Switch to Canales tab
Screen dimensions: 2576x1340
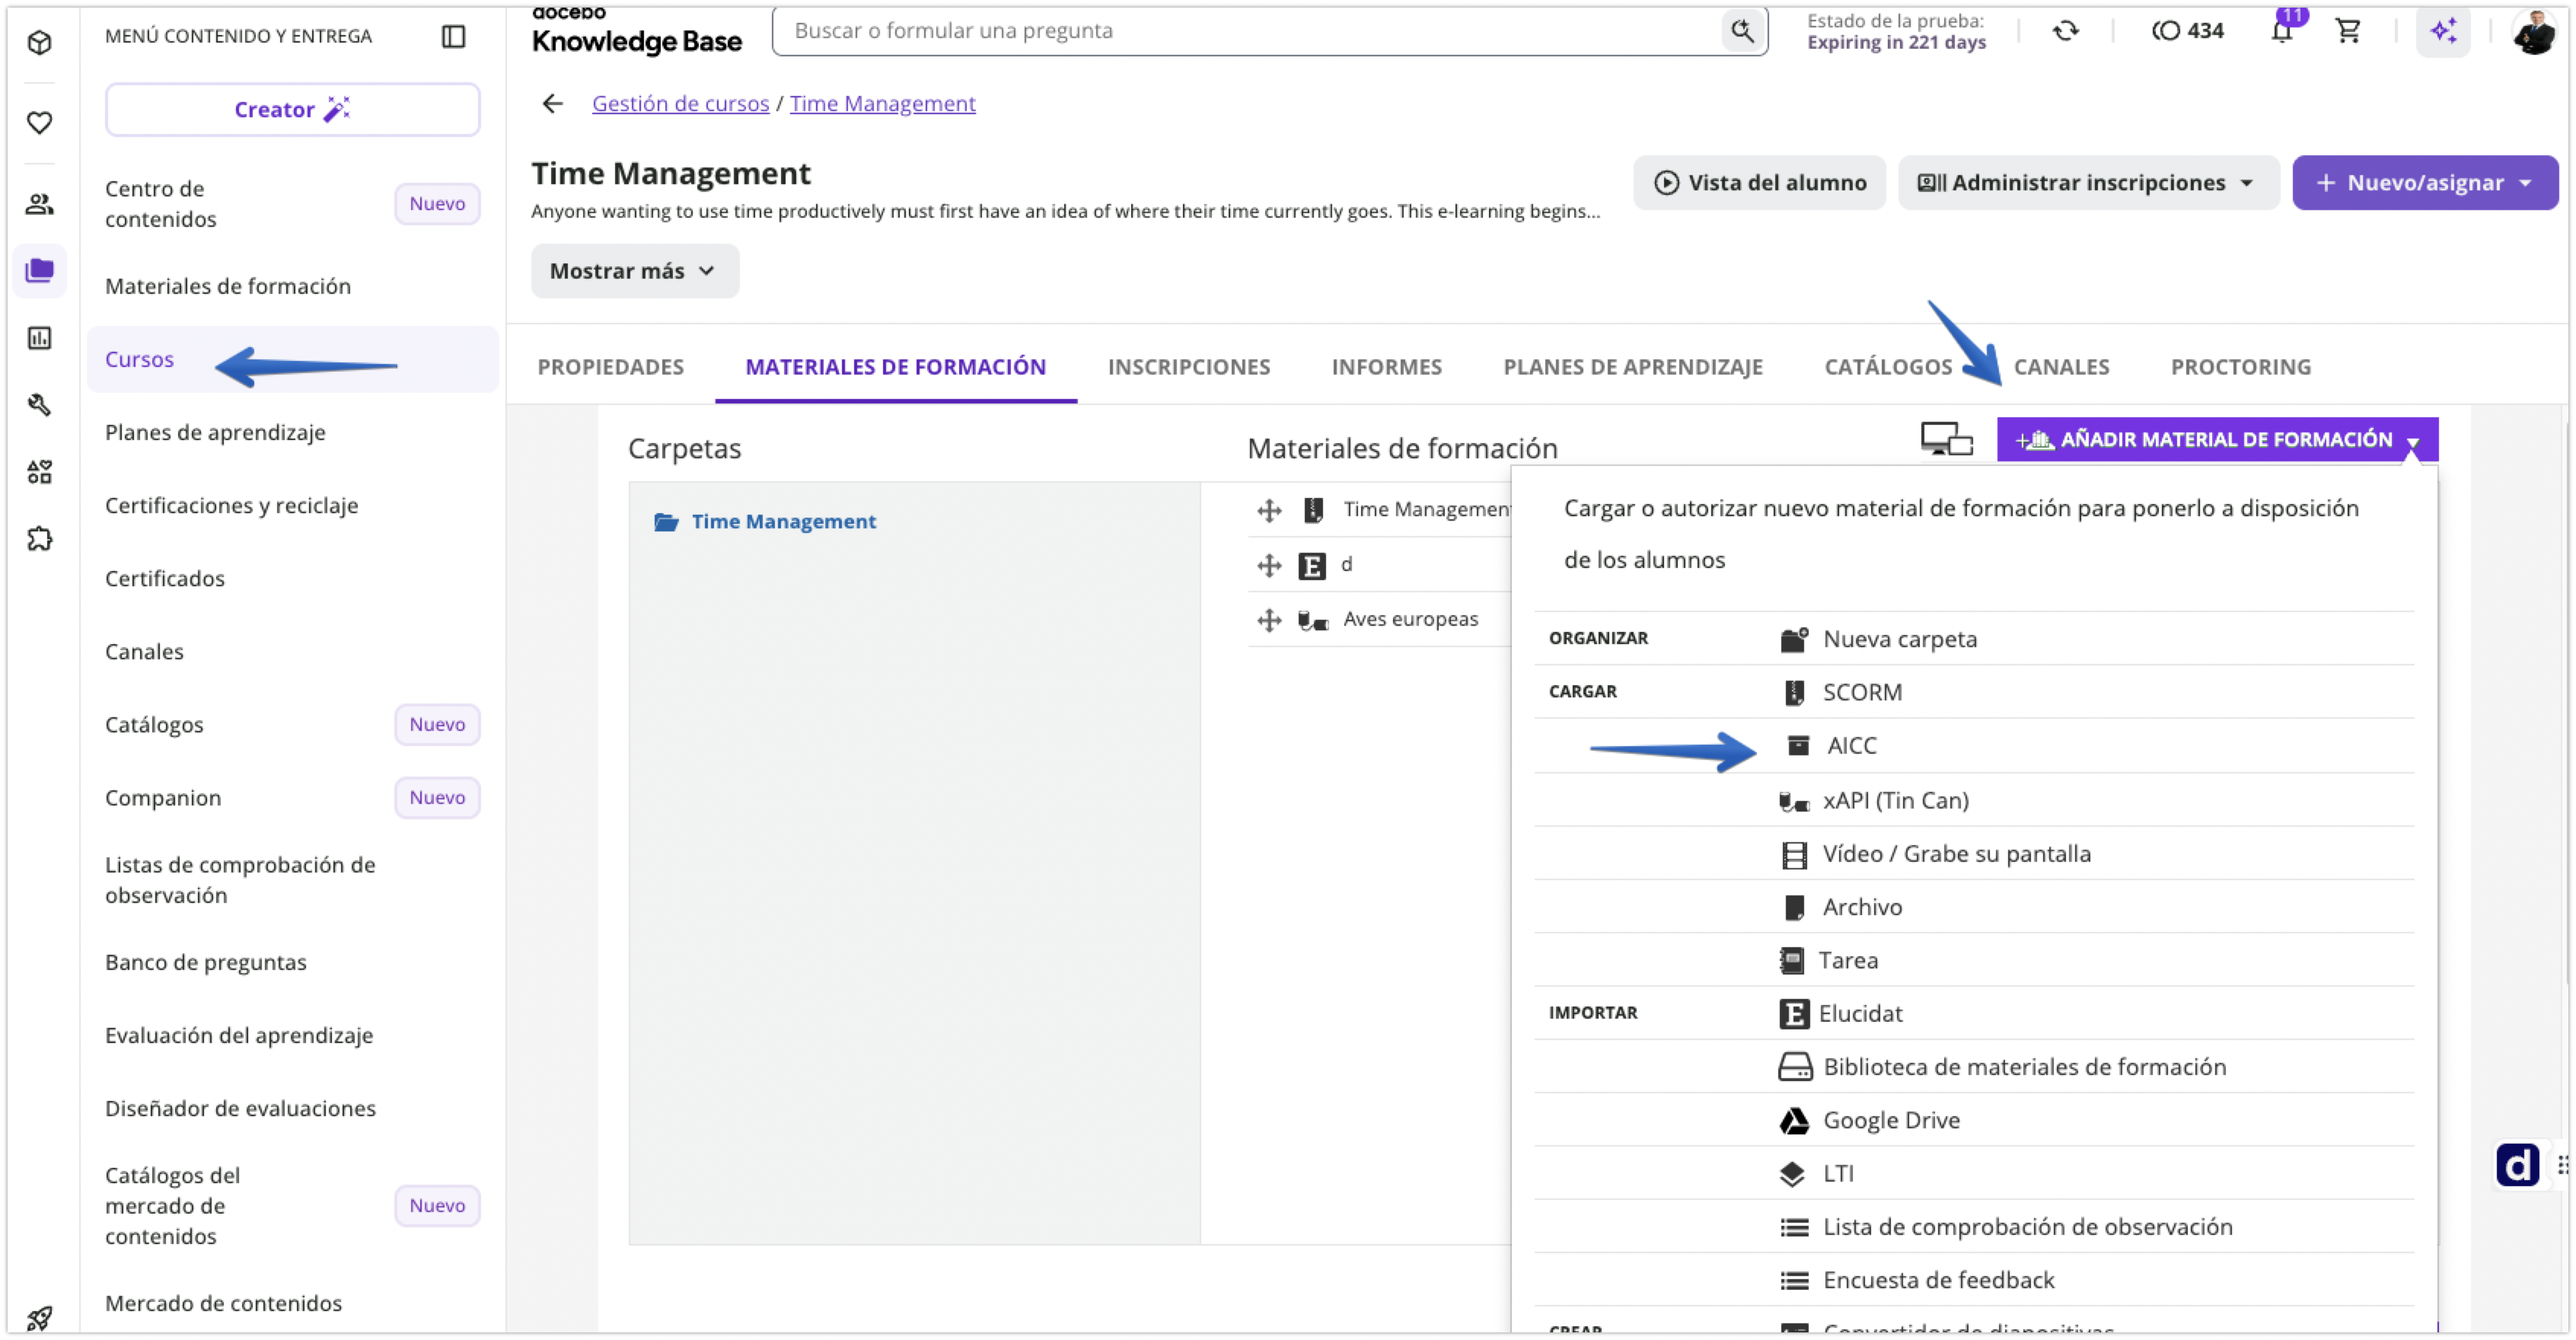pyautogui.click(x=2061, y=367)
